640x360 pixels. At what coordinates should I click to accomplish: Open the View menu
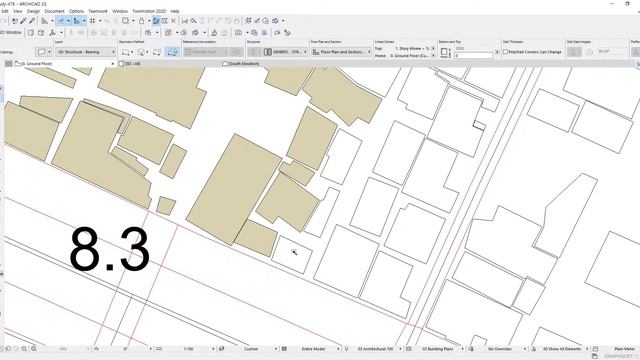coord(18,11)
